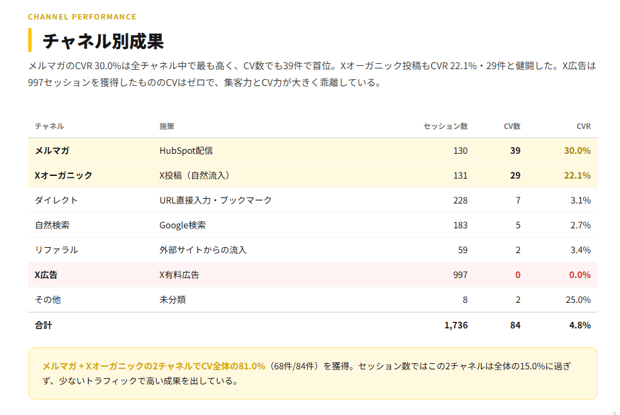Click URL直接入力・ブックマーク cell
620x415 pixels.
215,200
